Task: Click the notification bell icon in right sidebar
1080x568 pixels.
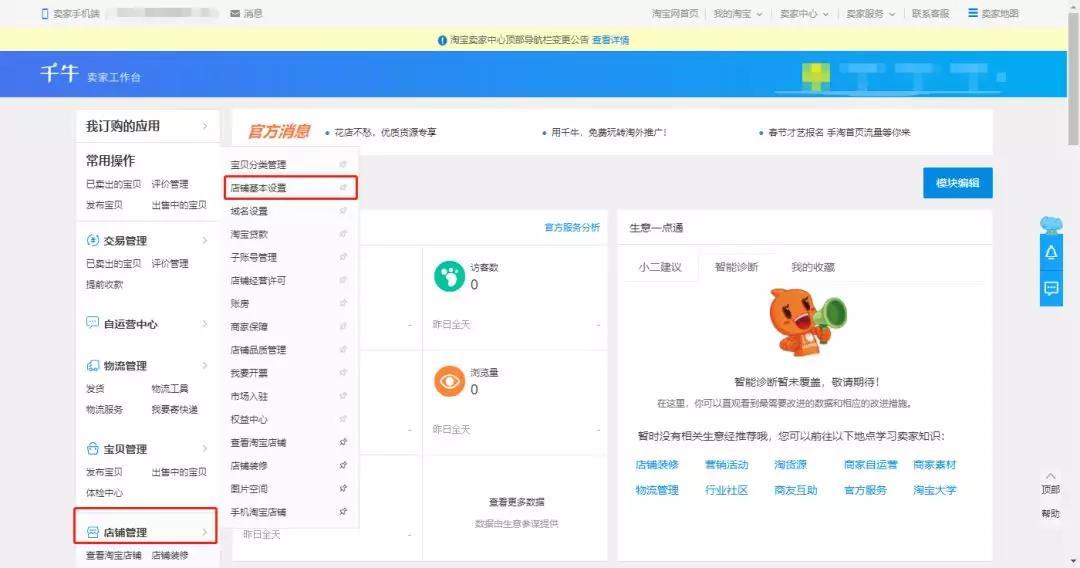Action: pyautogui.click(x=1051, y=253)
